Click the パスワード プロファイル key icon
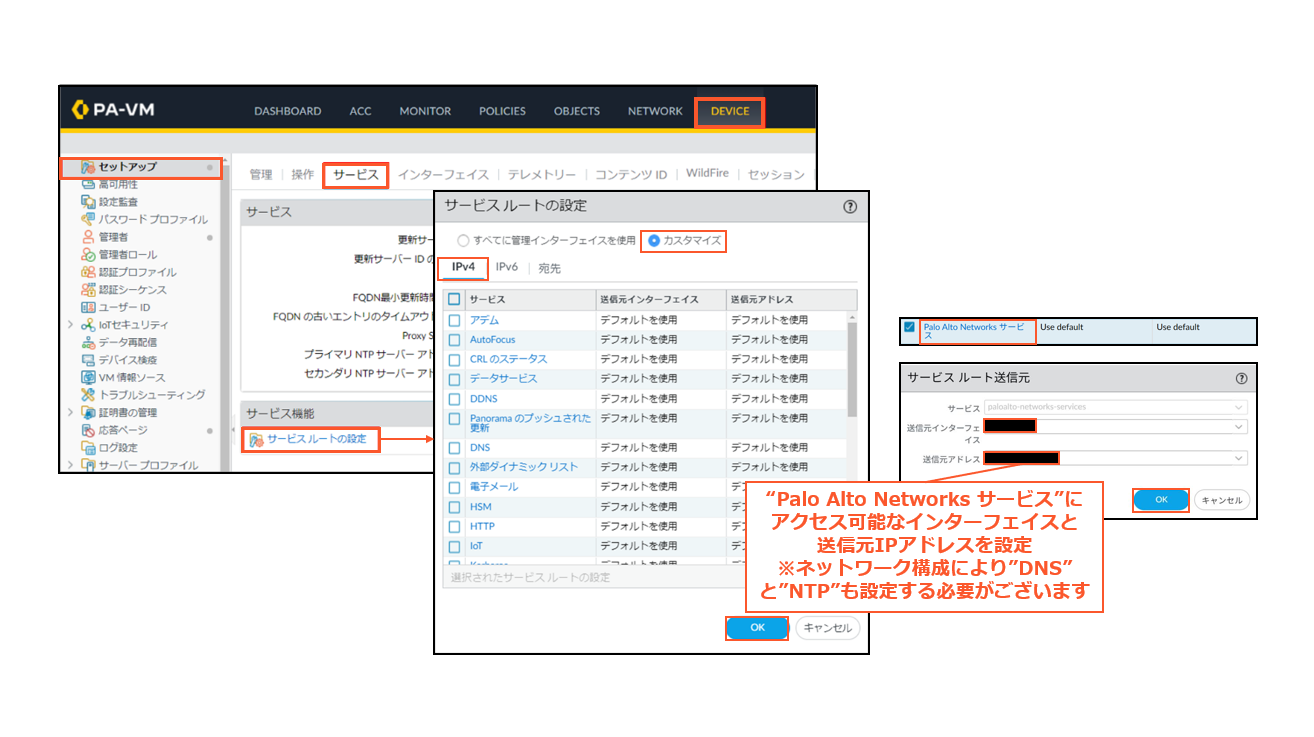The image size is (1314, 737). pos(88,219)
